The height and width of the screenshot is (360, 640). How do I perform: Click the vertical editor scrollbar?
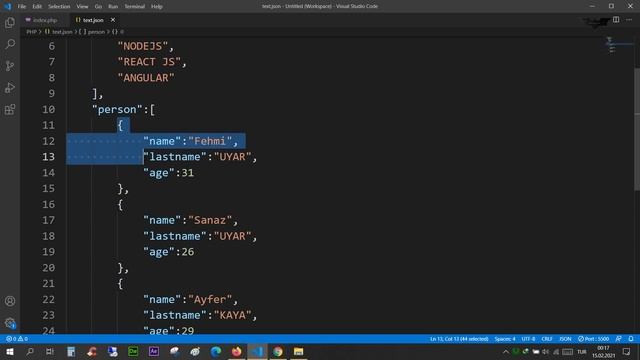(637, 129)
